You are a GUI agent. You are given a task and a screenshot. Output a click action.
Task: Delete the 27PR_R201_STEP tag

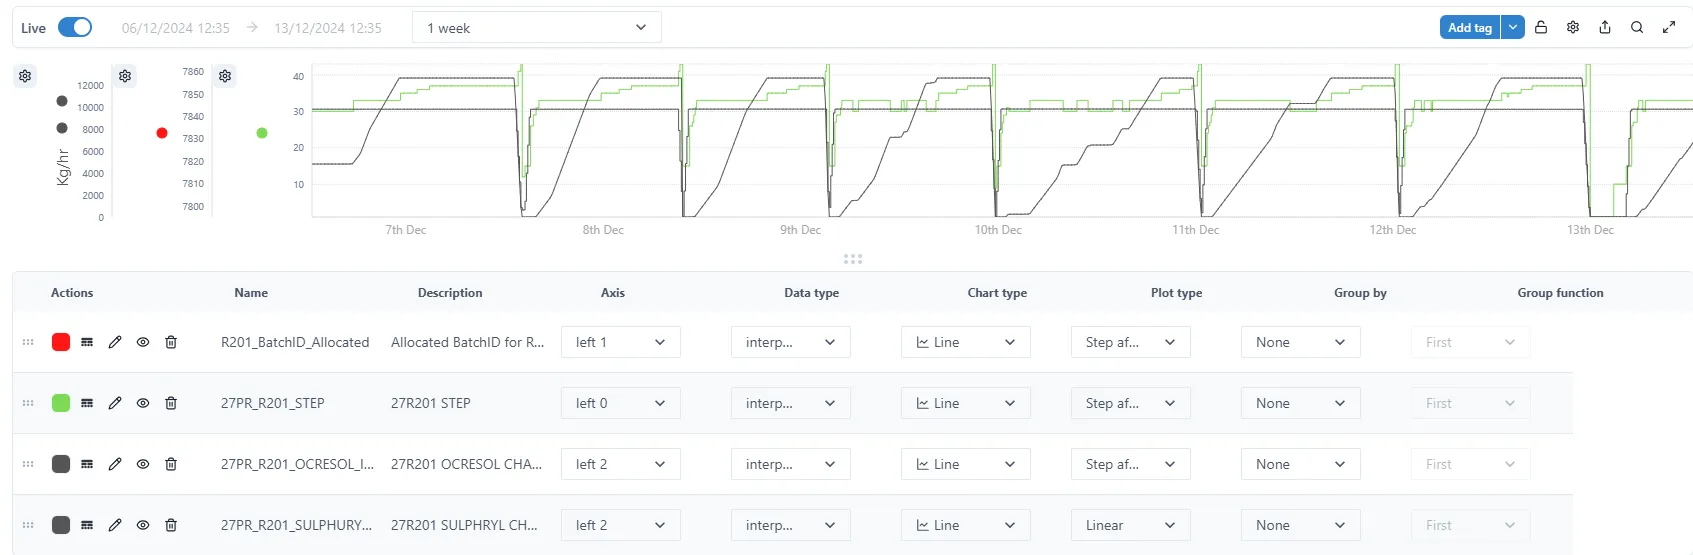pyautogui.click(x=171, y=403)
